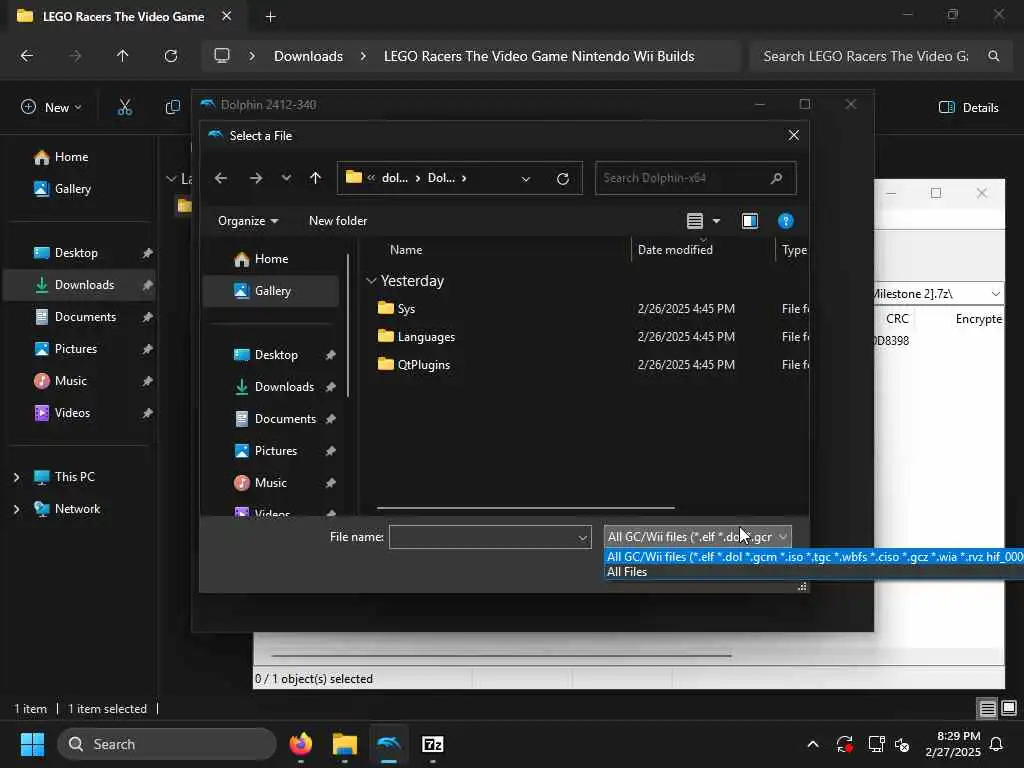
Task: Change view layout icon in file dialog
Action: (x=695, y=221)
